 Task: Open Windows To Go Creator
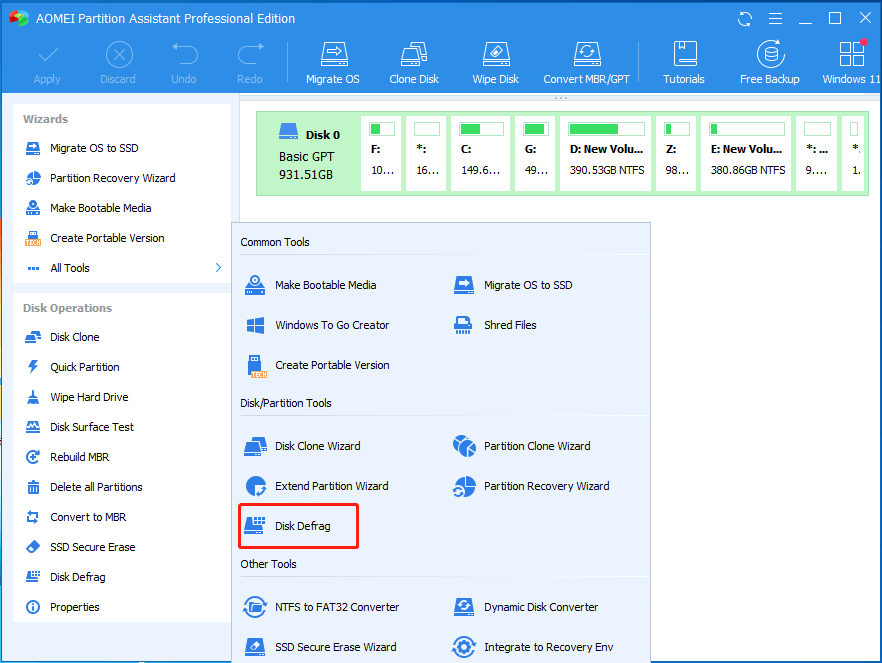click(x=331, y=325)
